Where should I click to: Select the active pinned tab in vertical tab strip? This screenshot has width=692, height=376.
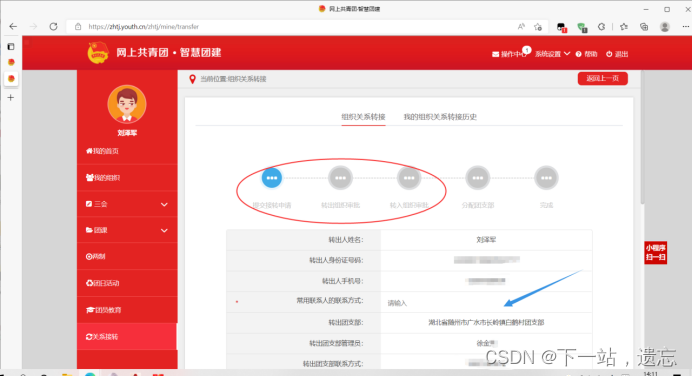(x=11, y=79)
